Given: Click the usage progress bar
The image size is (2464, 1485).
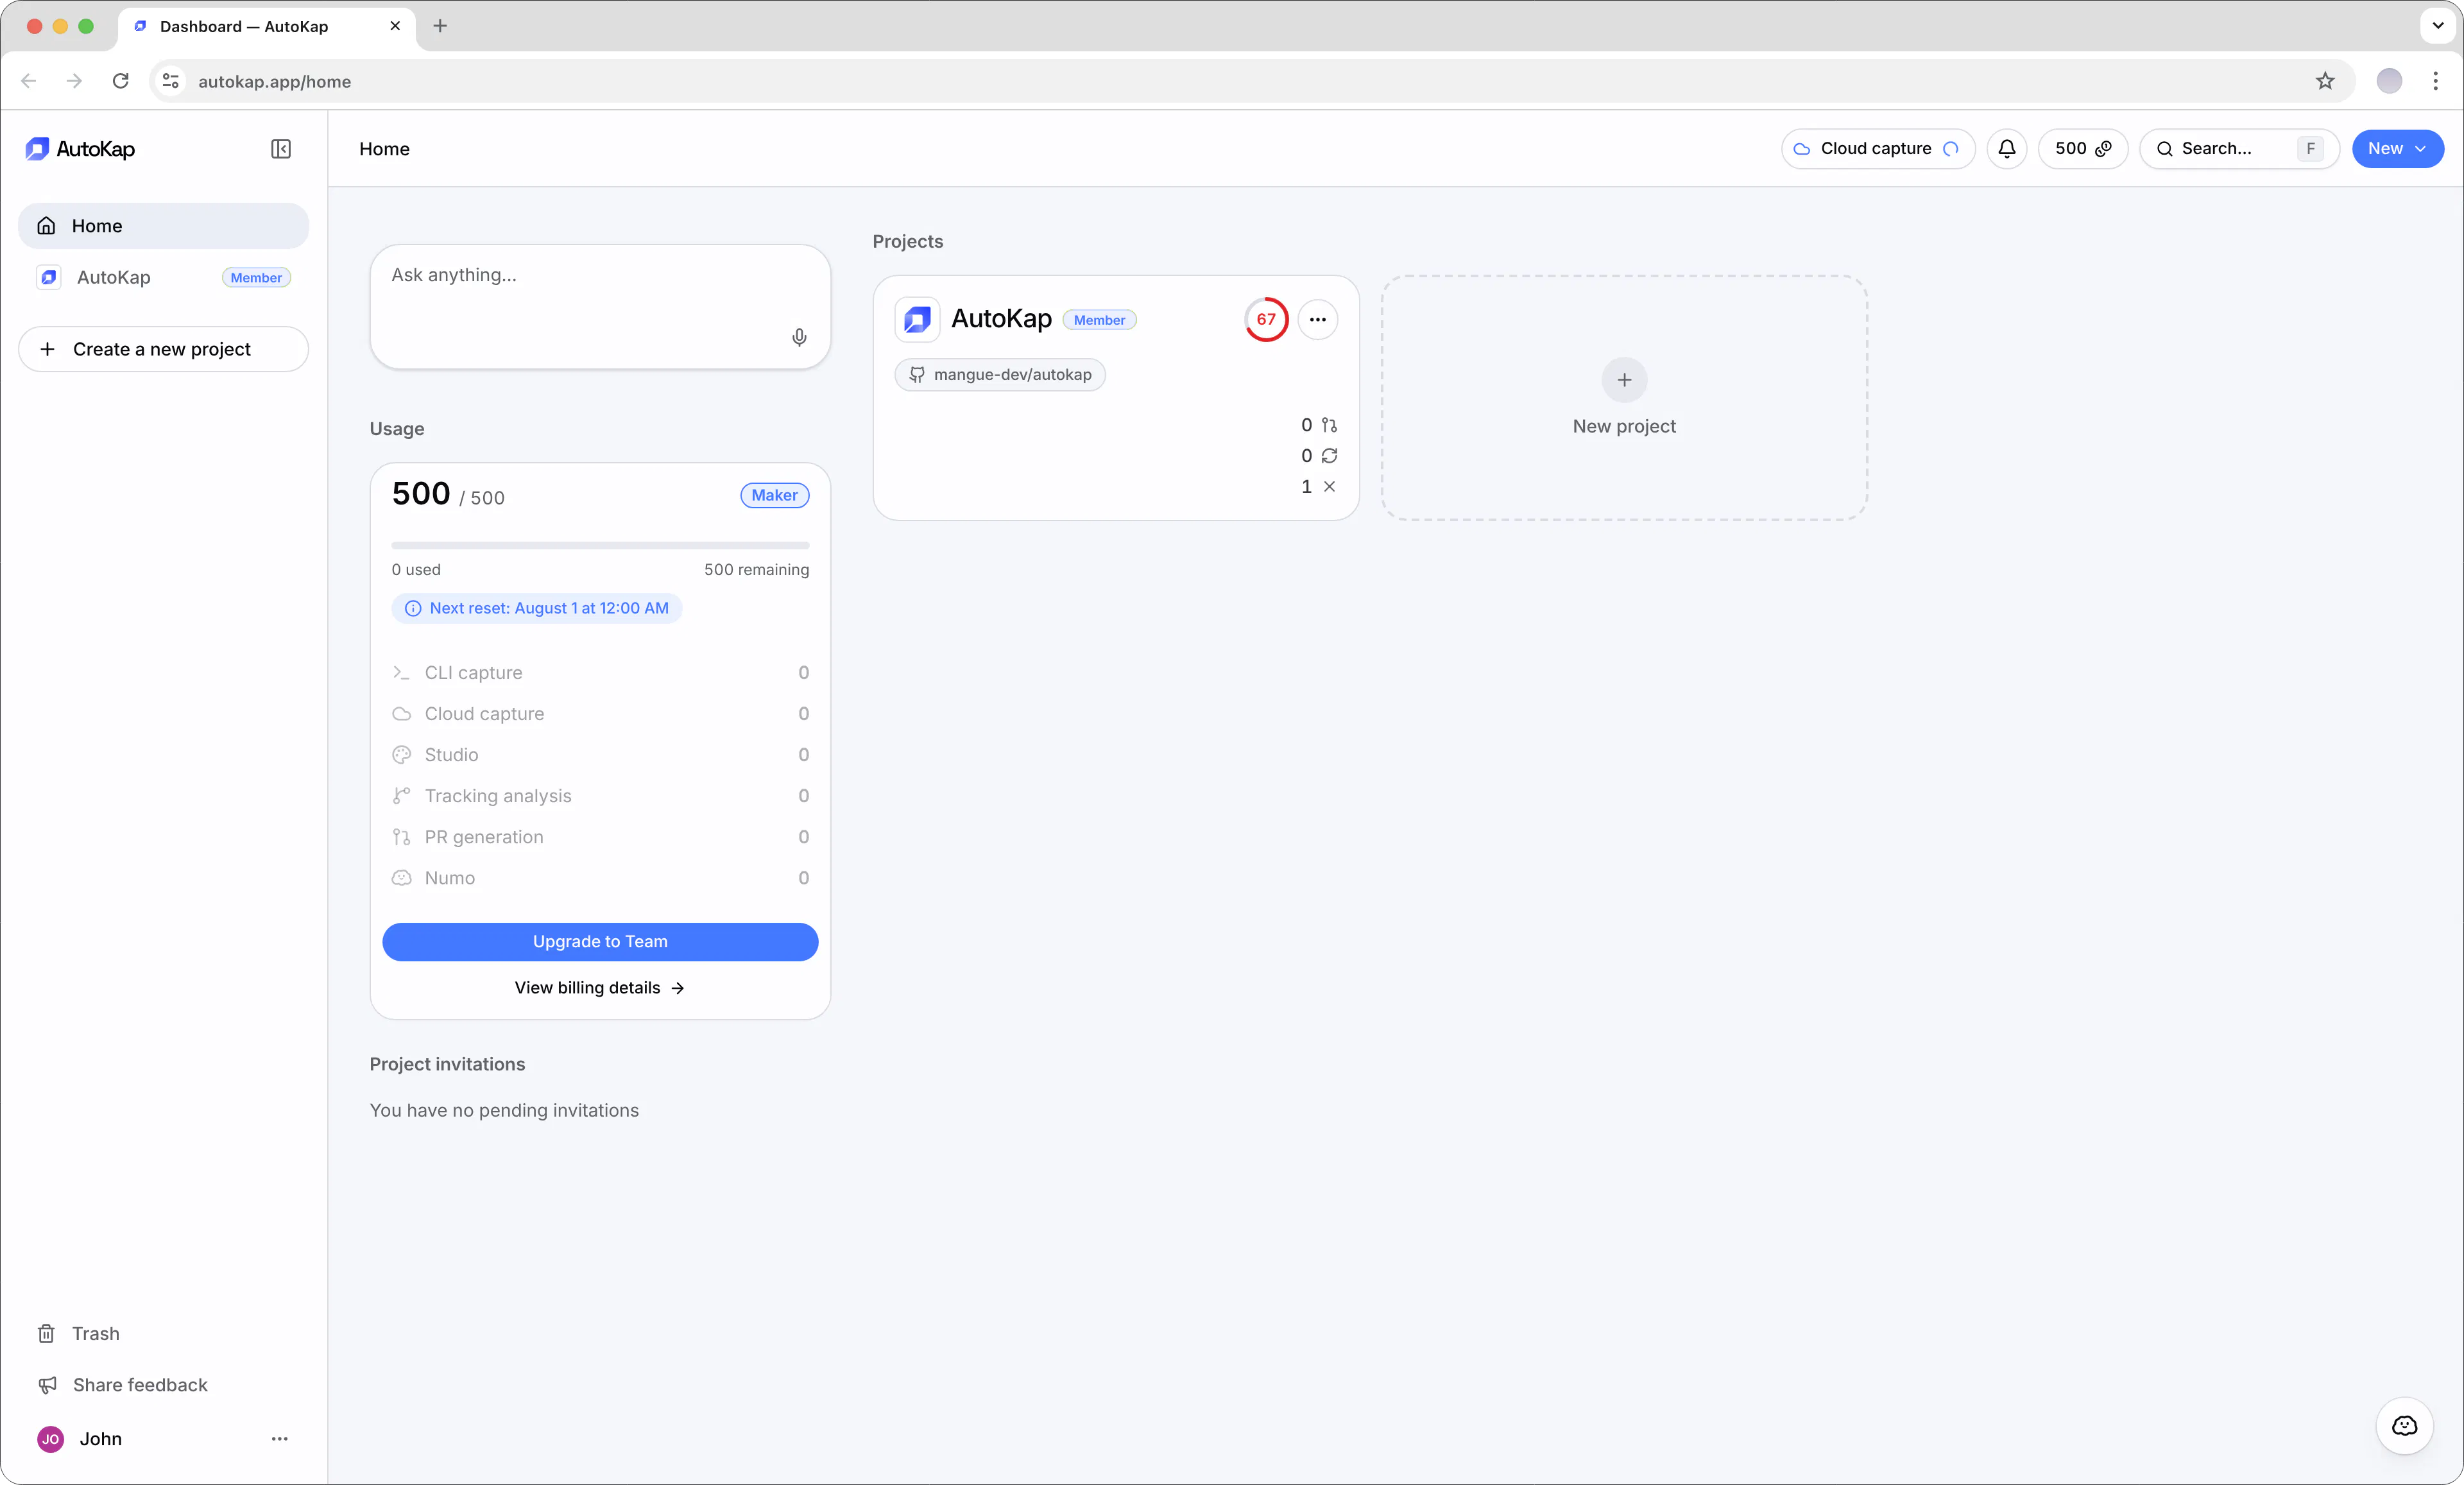Looking at the screenshot, I should (x=600, y=545).
